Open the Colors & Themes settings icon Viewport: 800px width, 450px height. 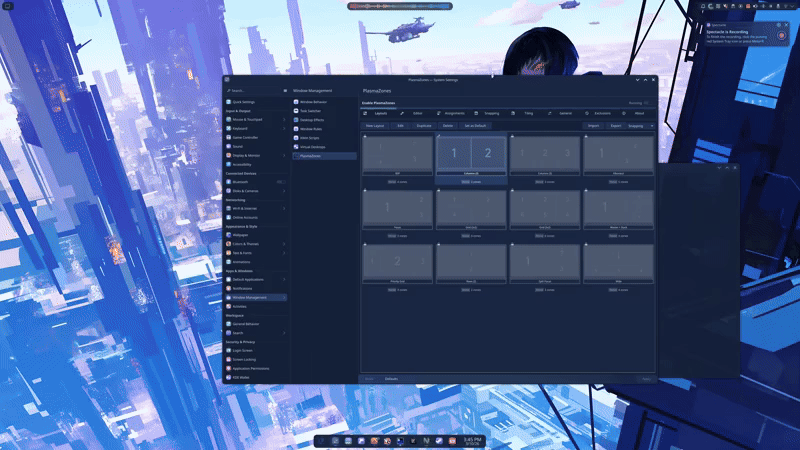pos(229,244)
